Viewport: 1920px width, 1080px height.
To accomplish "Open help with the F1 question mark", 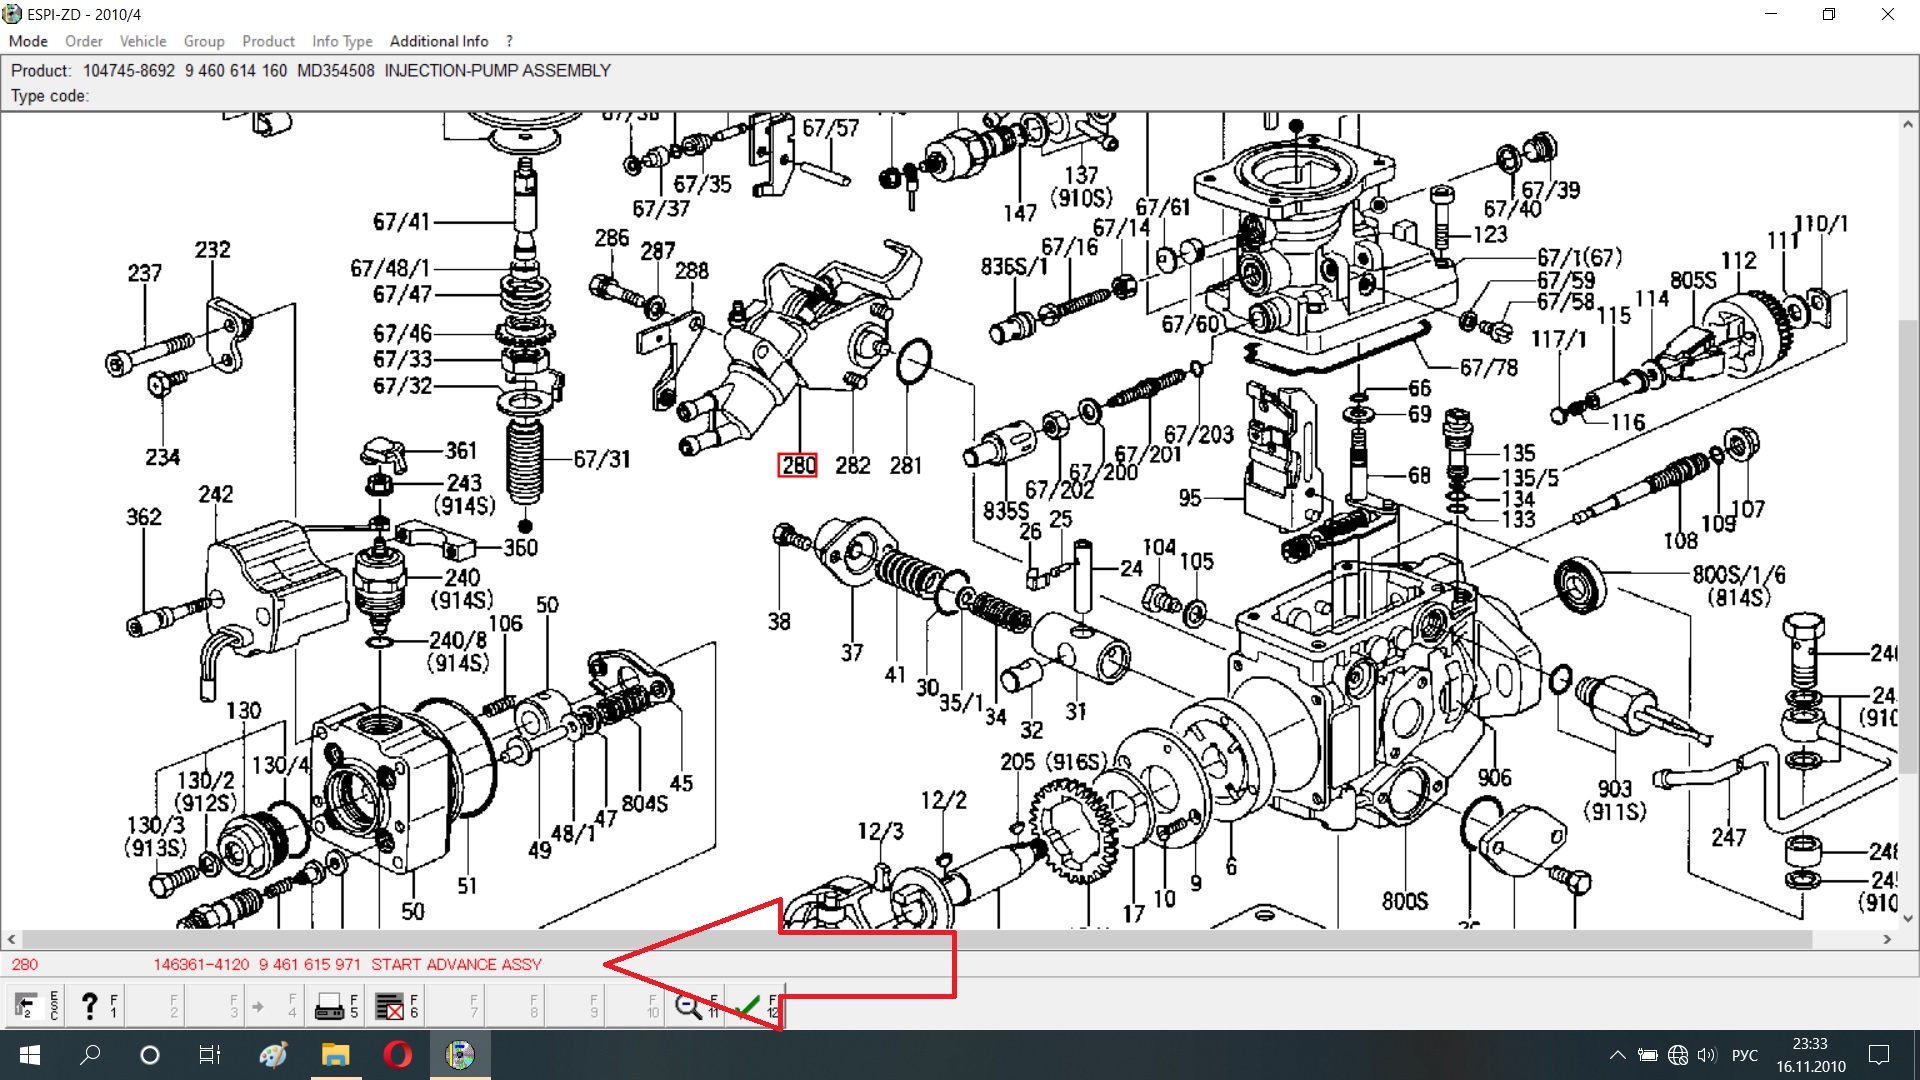I will 97,1005.
